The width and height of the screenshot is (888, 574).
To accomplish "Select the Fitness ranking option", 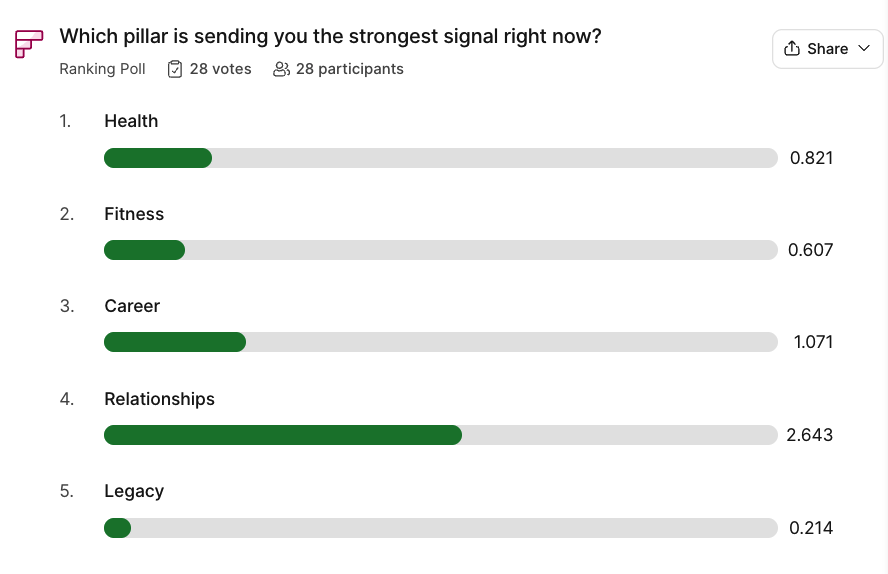I will tap(134, 214).
